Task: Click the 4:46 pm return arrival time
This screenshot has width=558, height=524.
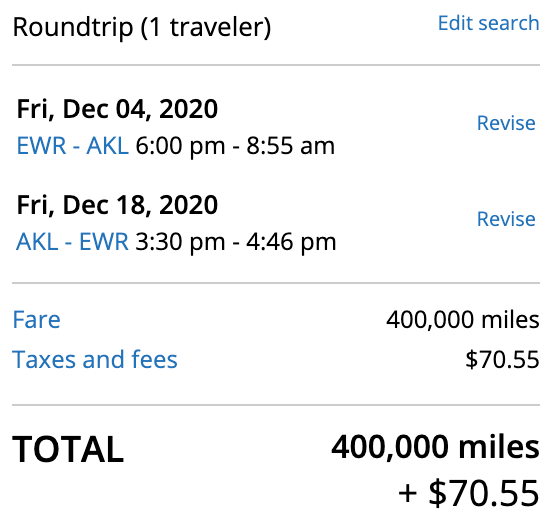Action: (291, 242)
